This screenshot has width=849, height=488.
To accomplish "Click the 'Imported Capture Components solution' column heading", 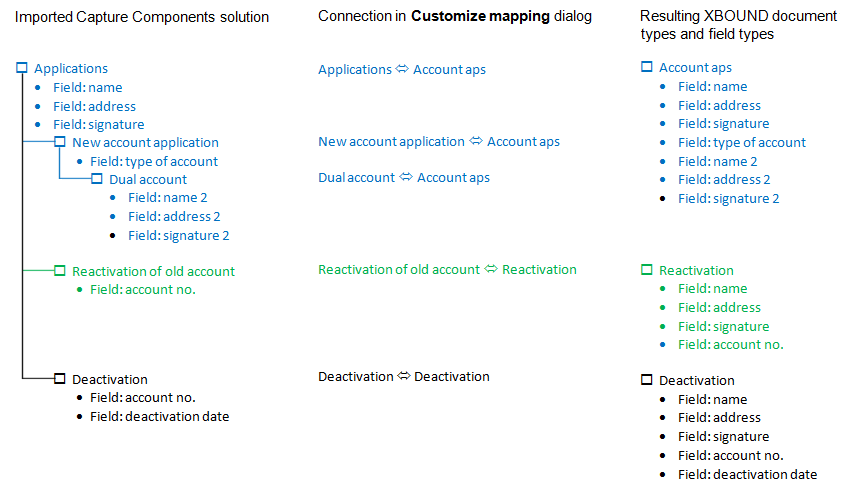I will (141, 17).
